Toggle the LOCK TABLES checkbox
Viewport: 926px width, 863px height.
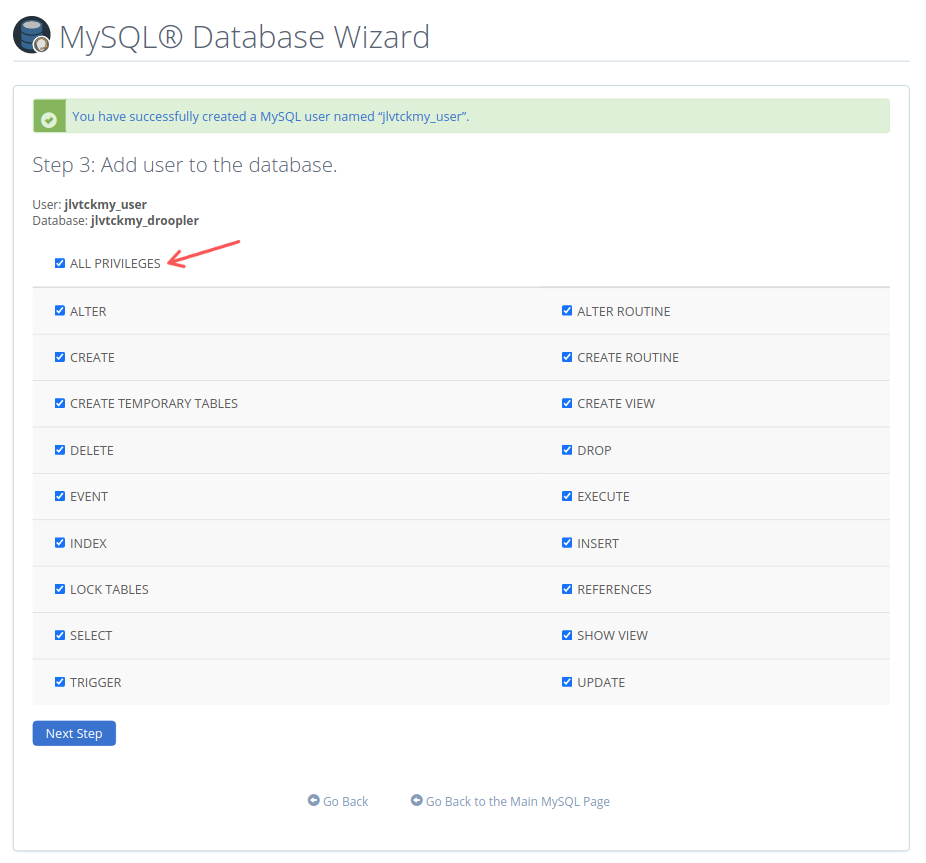(x=60, y=589)
